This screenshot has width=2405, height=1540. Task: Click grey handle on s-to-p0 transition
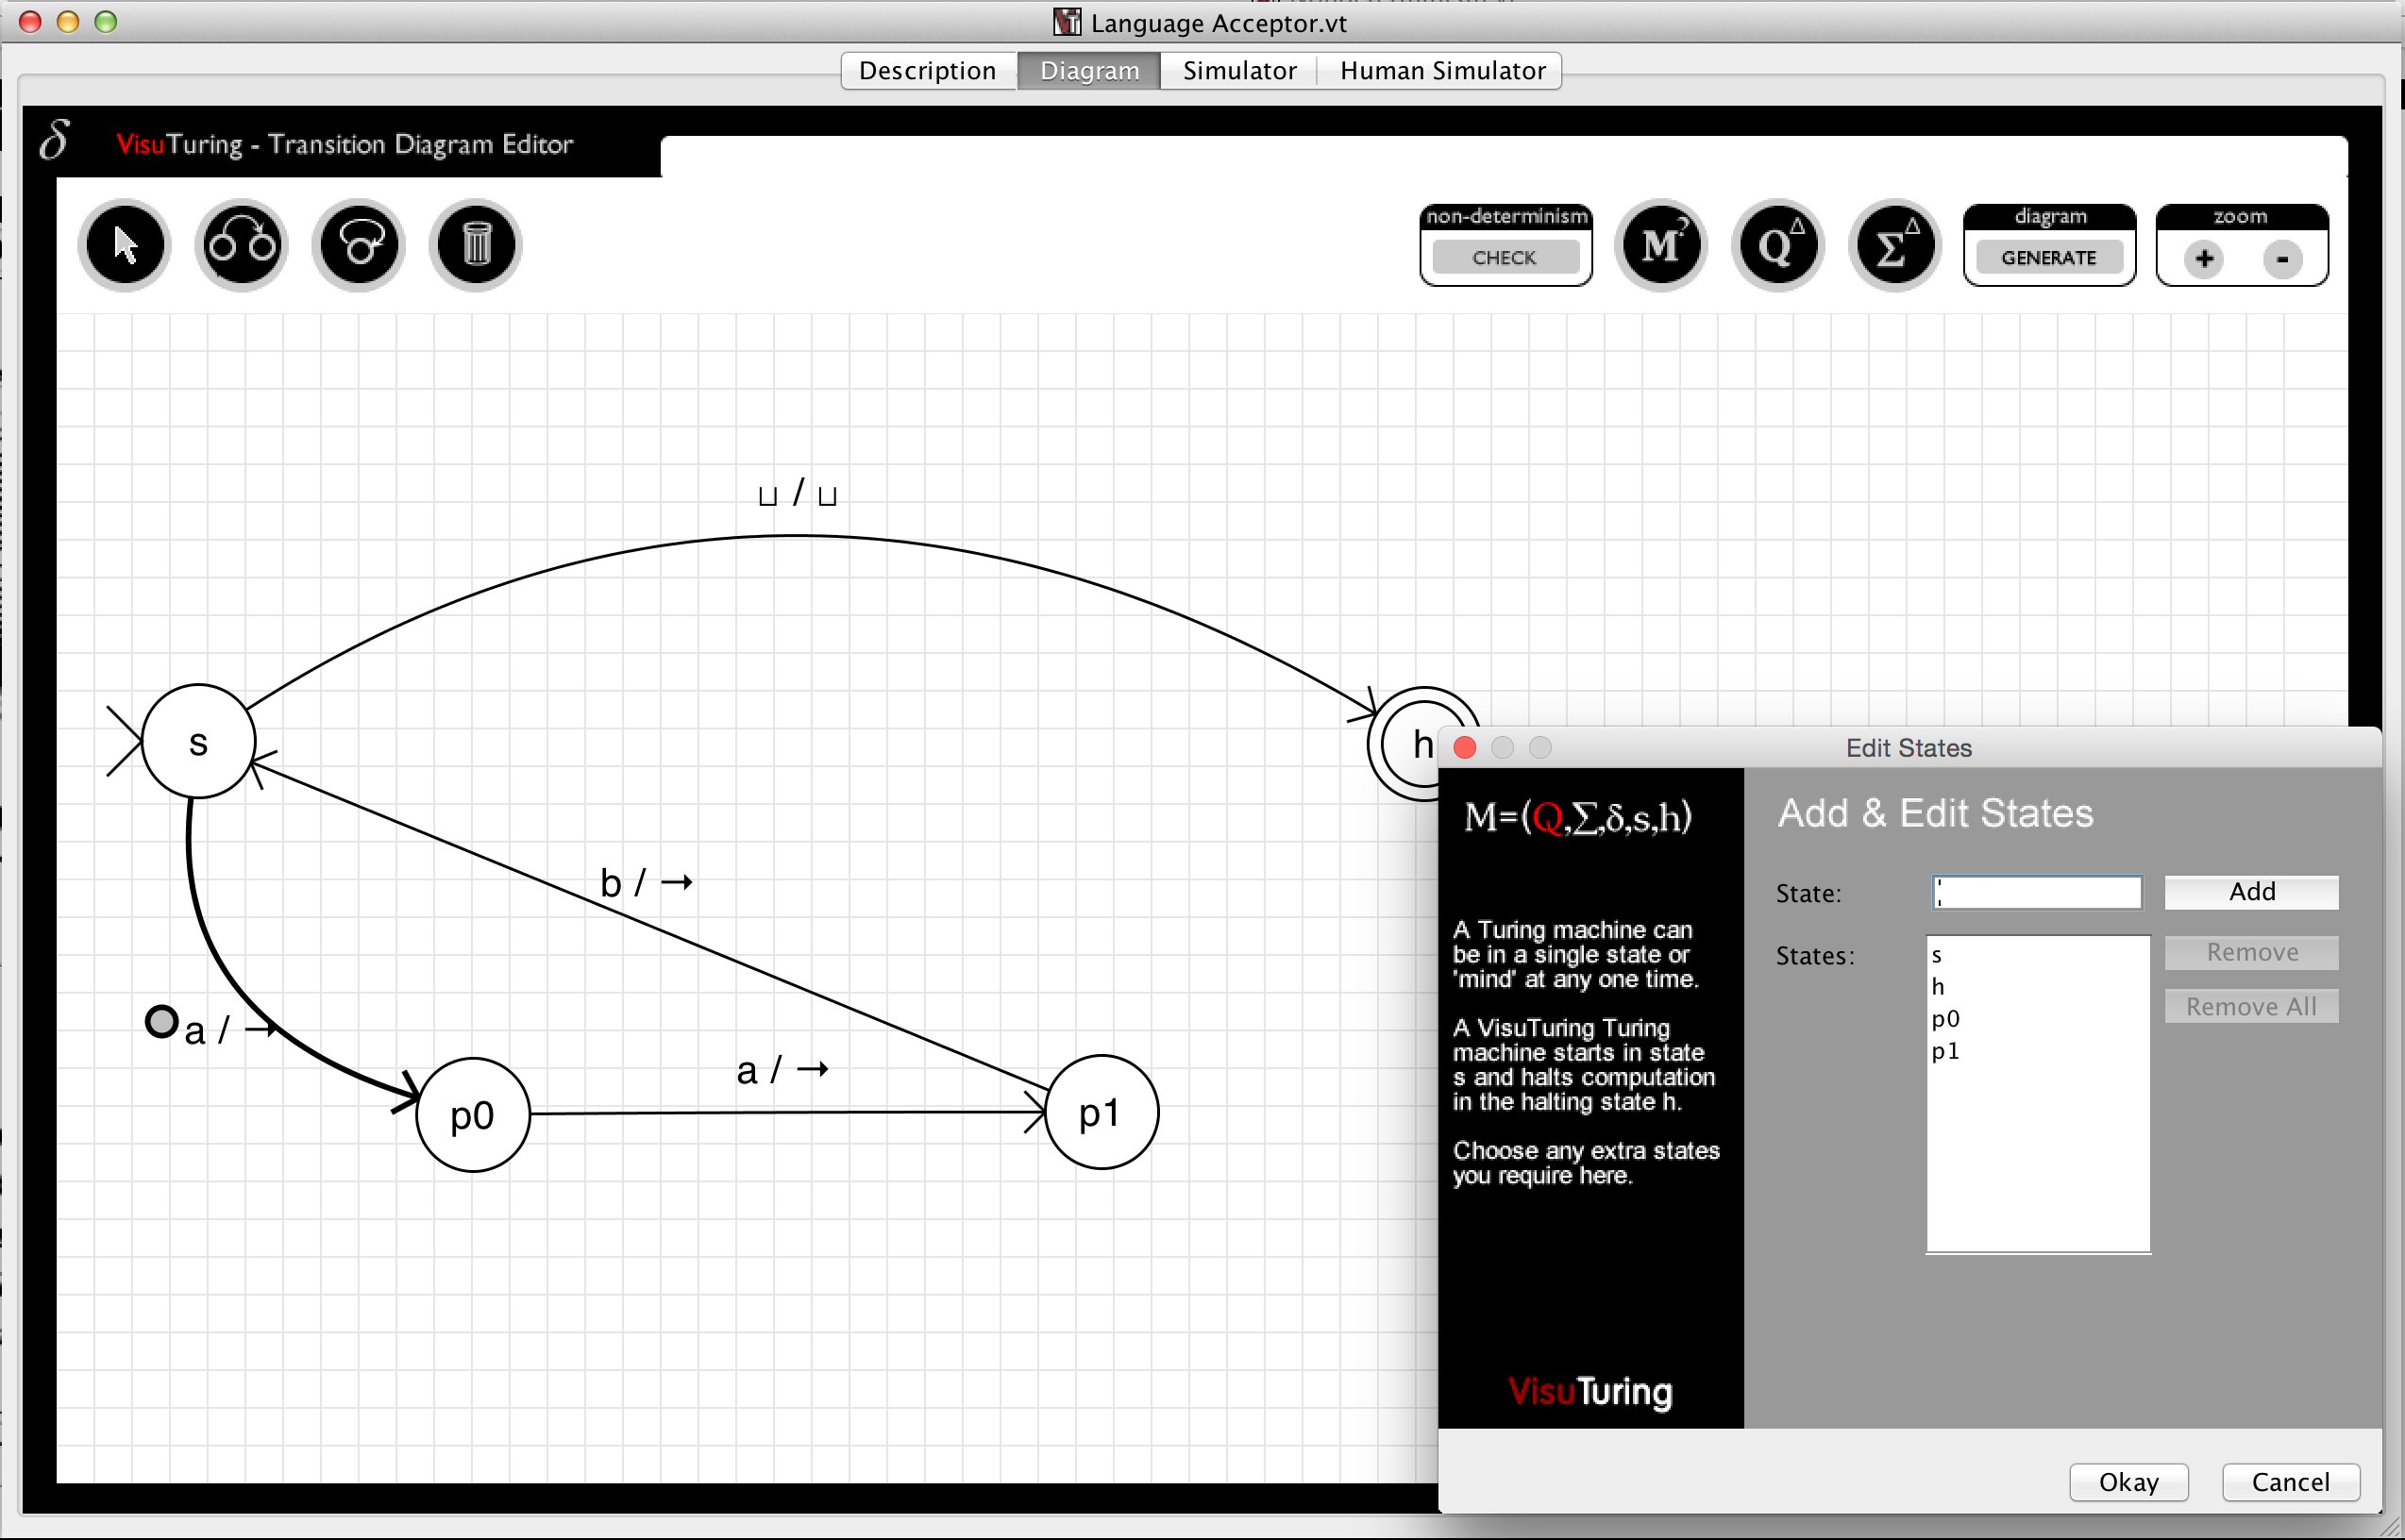click(x=161, y=1021)
